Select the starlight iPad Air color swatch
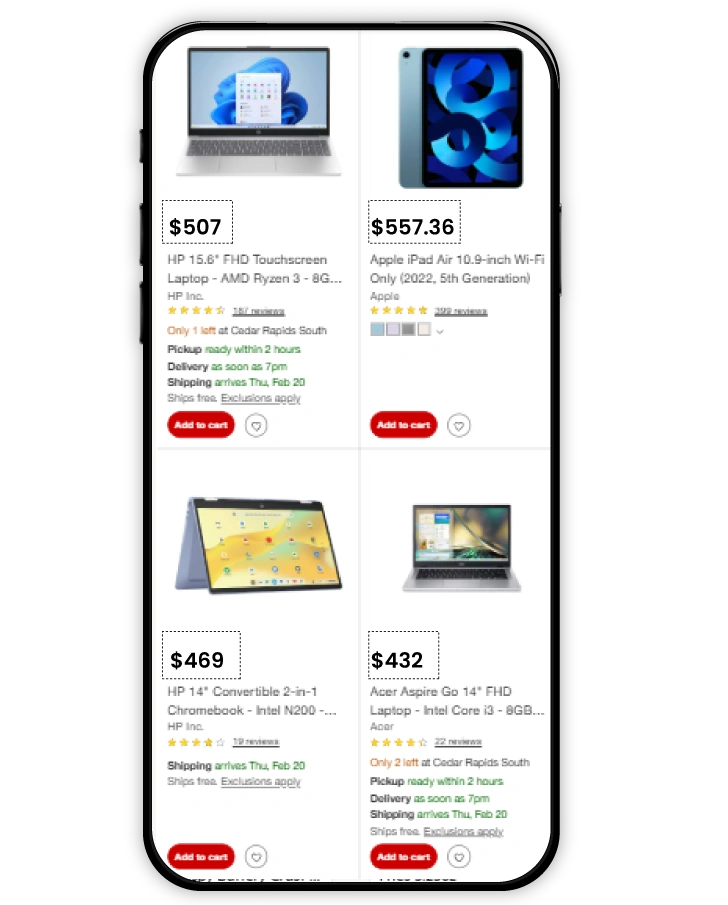 (424, 330)
